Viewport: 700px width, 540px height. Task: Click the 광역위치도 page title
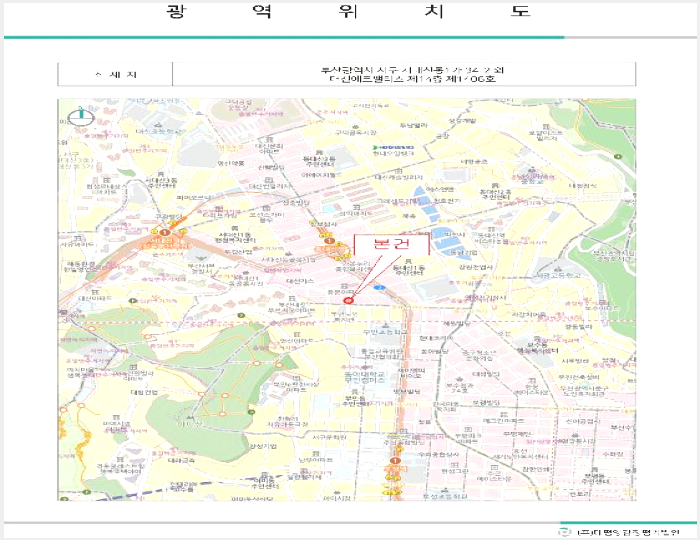tap(348, 11)
